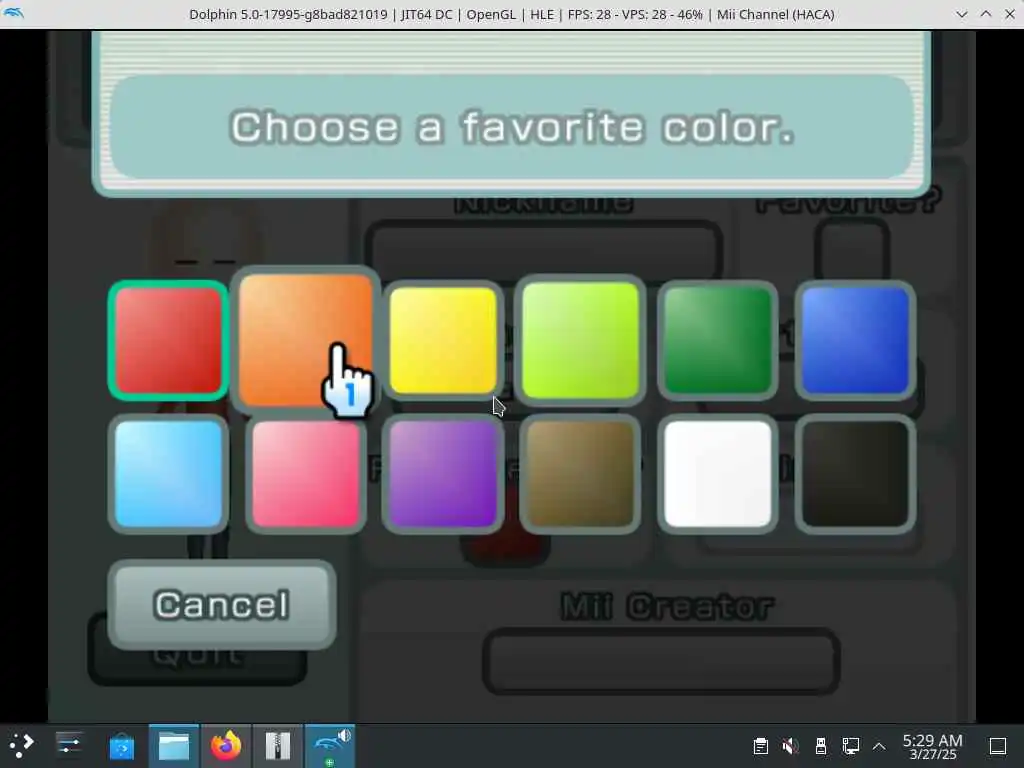Show the desktop with the corner button
The image size is (1024, 768).
click(x=998, y=746)
